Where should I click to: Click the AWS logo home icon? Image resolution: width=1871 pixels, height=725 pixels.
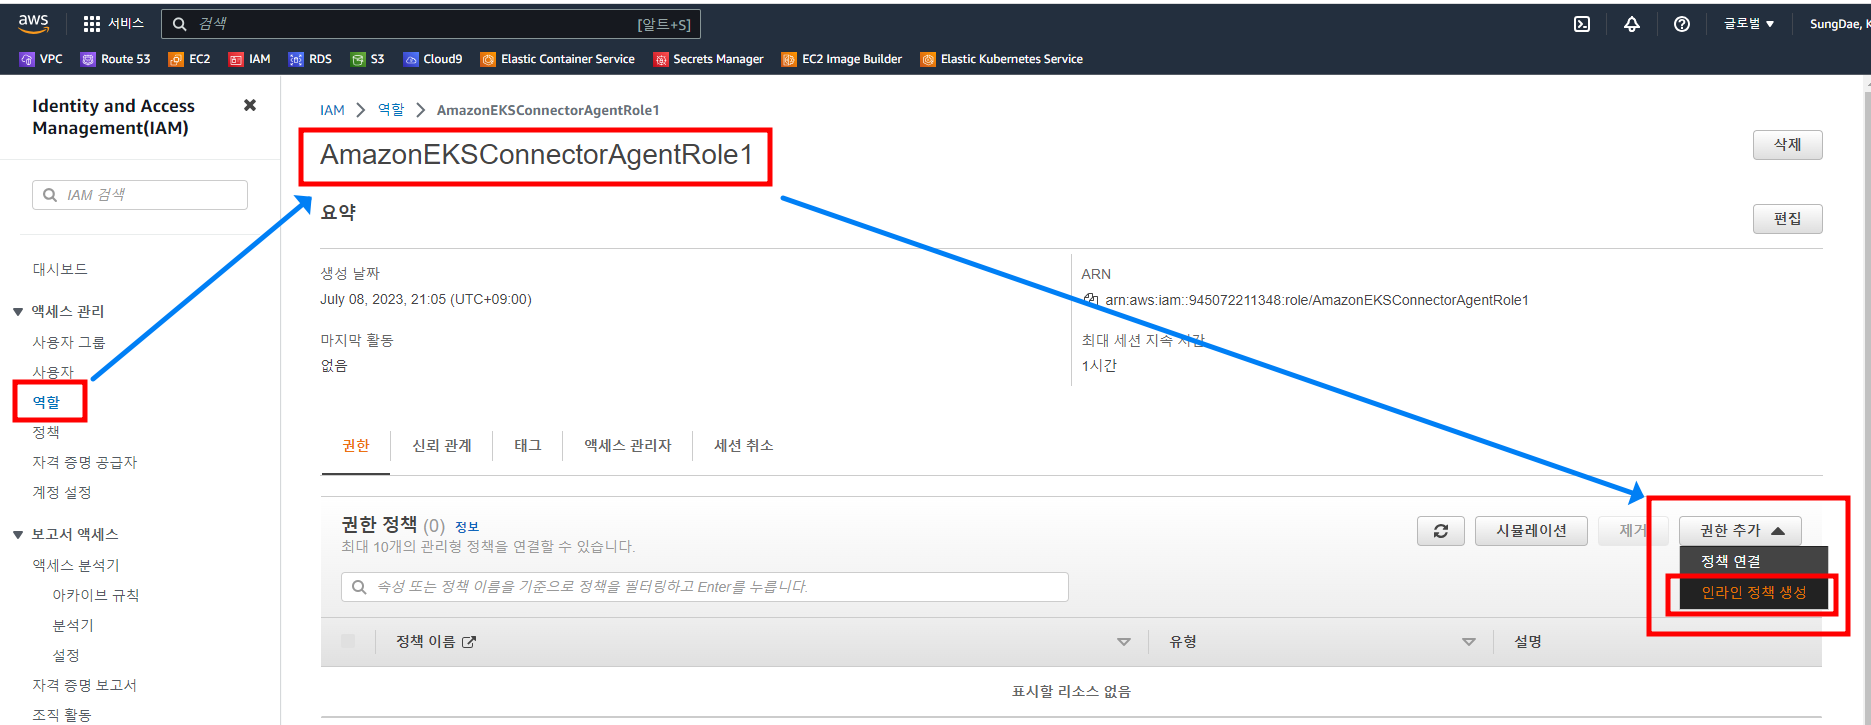click(33, 23)
